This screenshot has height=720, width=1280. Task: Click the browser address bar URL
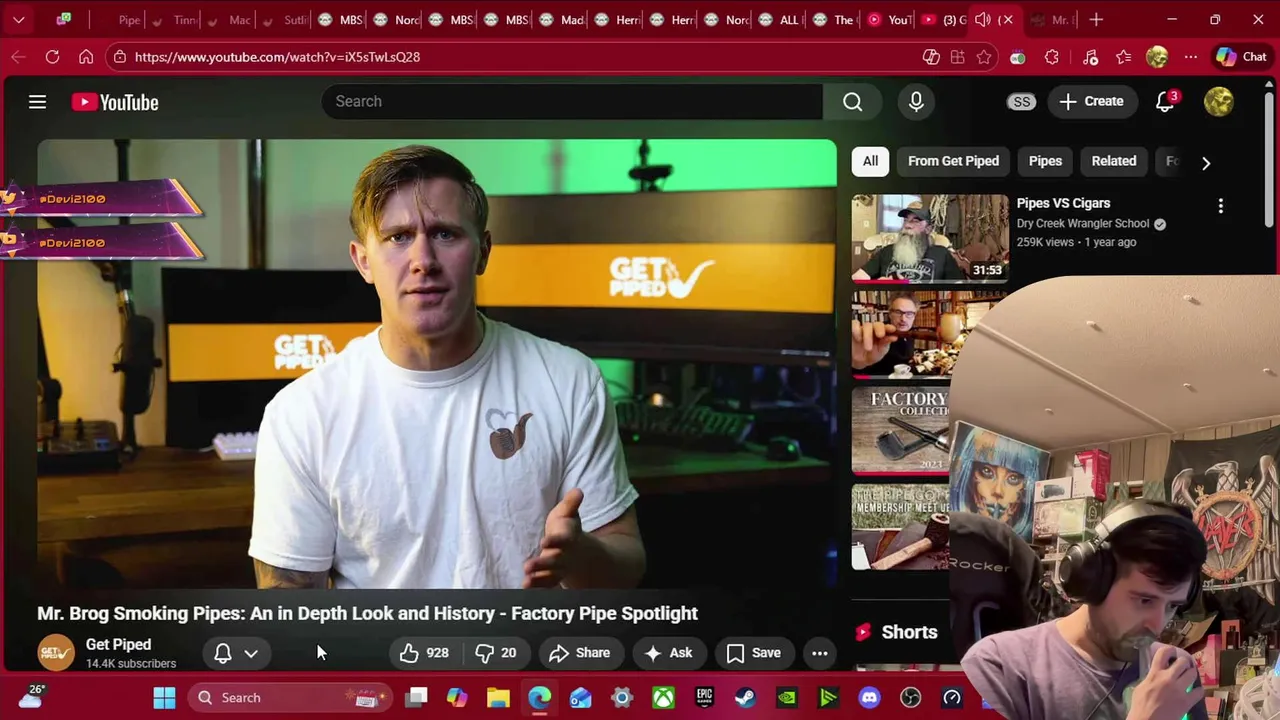click(x=277, y=57)
